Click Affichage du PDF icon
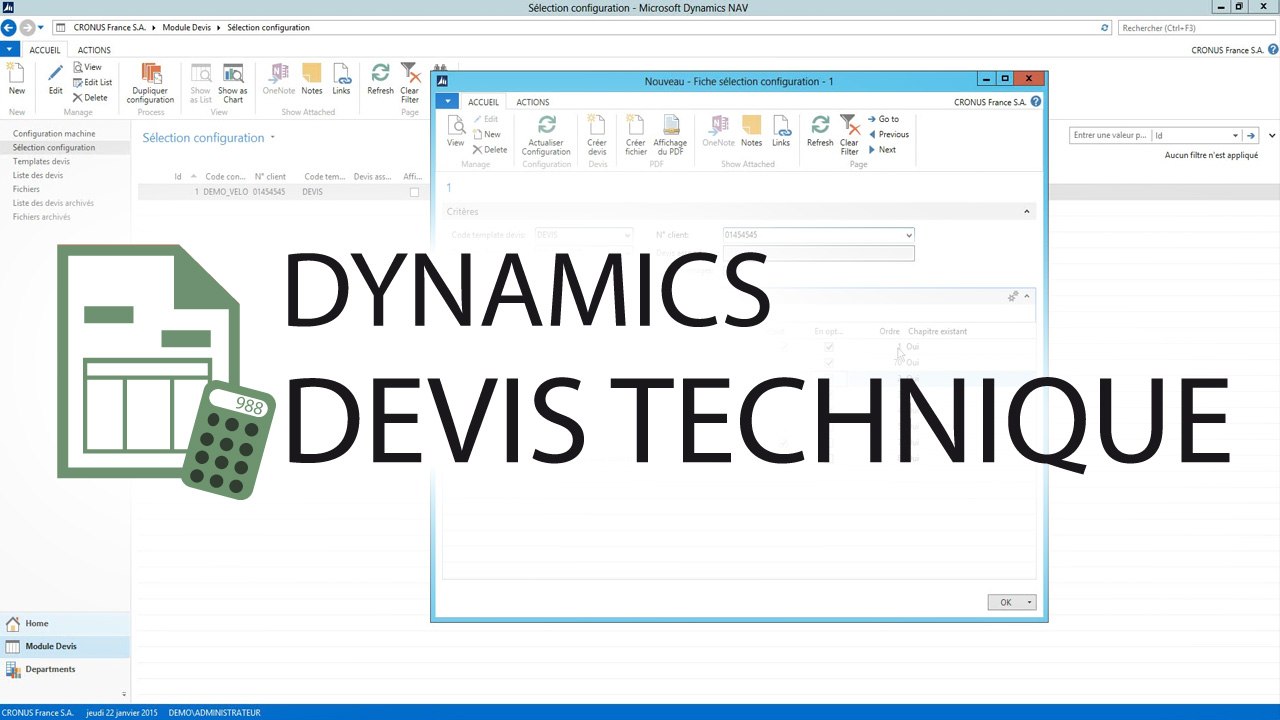This screenshot has width=1280, height=720. (670, 126)
